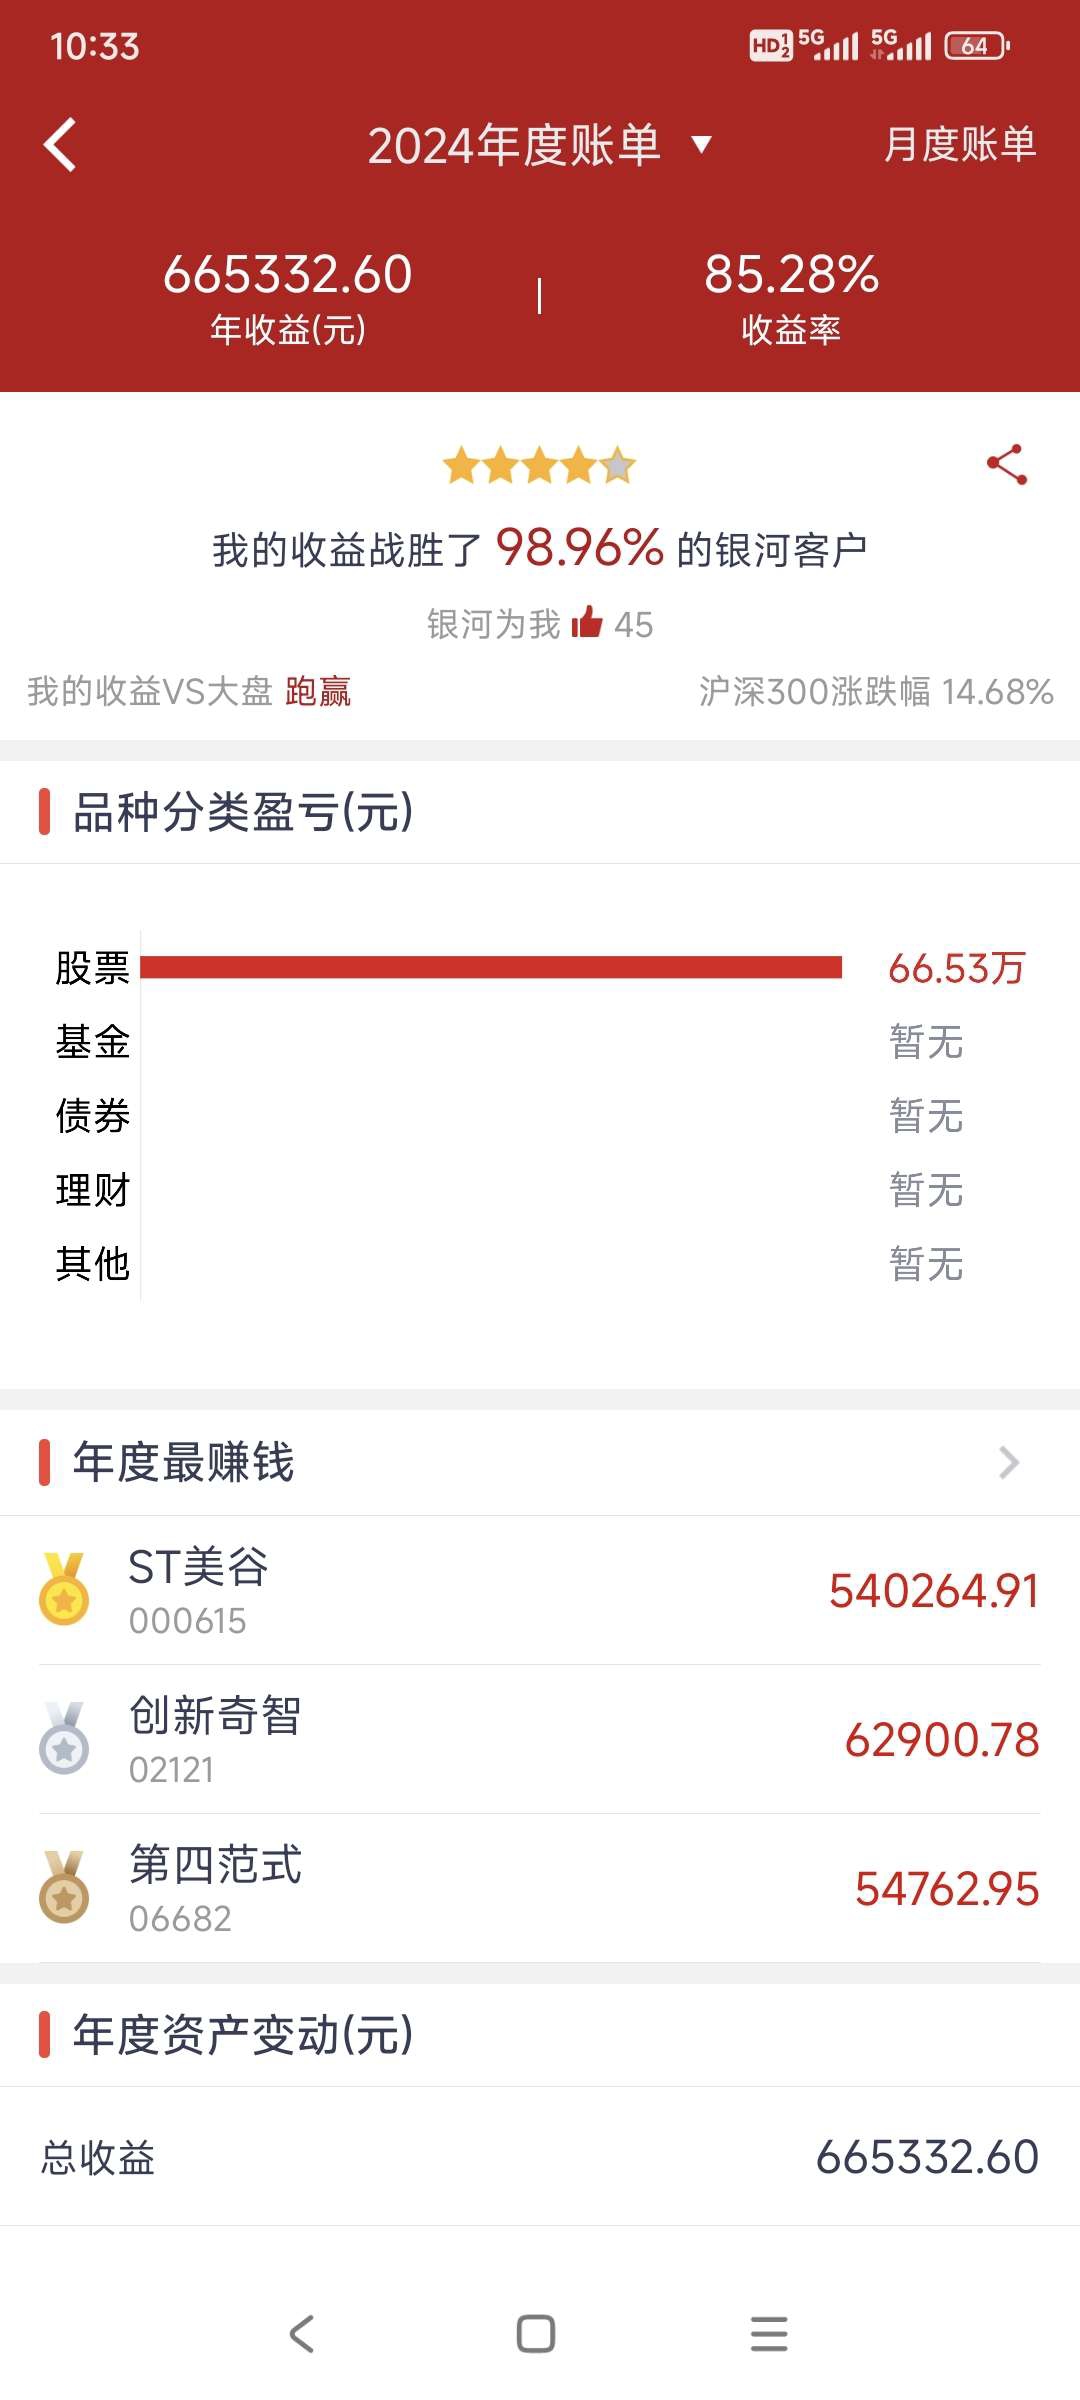The height and width of the screenshot is (2400, 1080).
Task: Tap the back arrow in the header
Action: (60, 145)
